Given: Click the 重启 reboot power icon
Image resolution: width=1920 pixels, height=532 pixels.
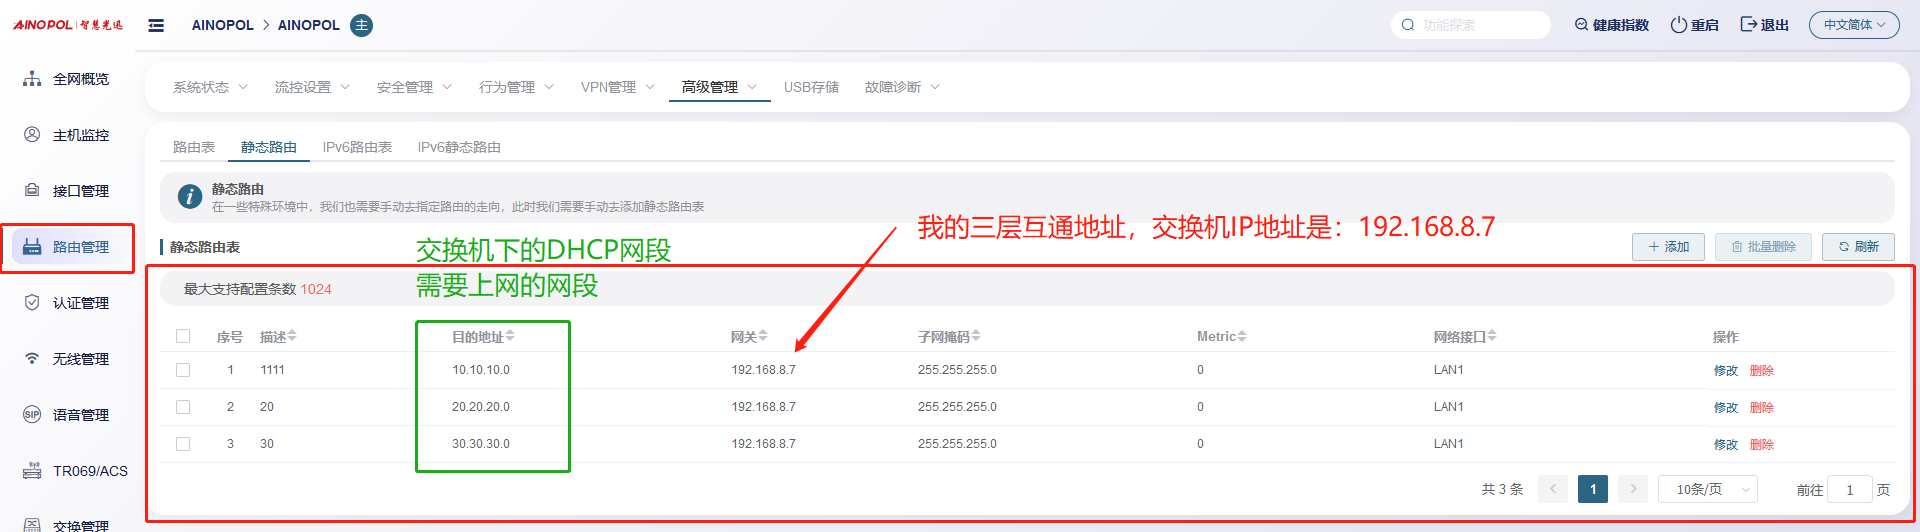Looking at the screenshot, I should point(1678,25).
